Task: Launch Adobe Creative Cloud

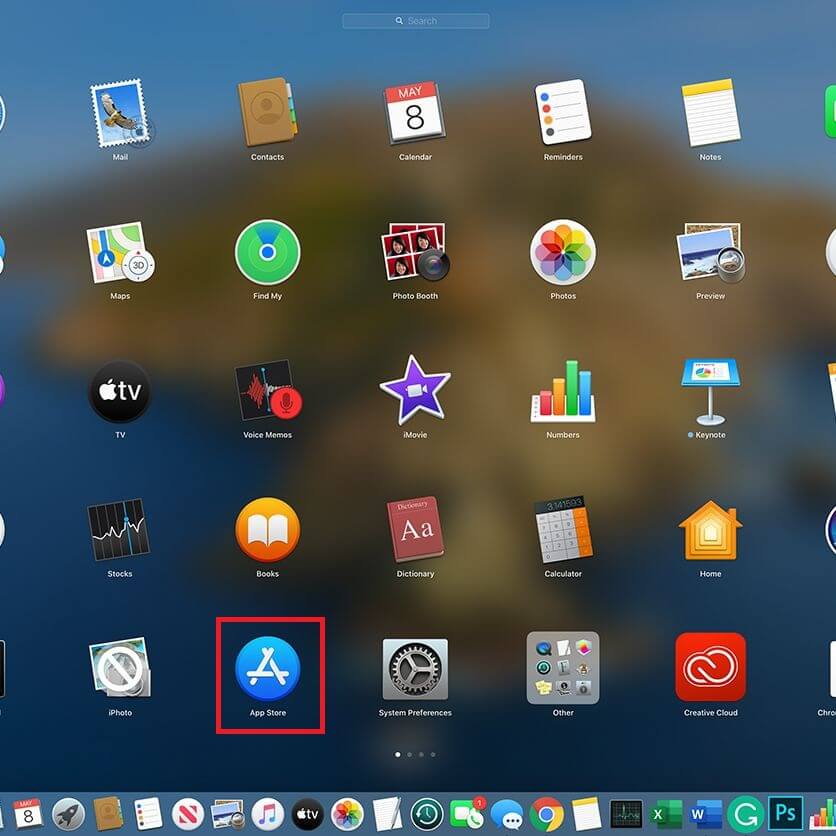Action: pyautogui.click(x=711, y=667)
